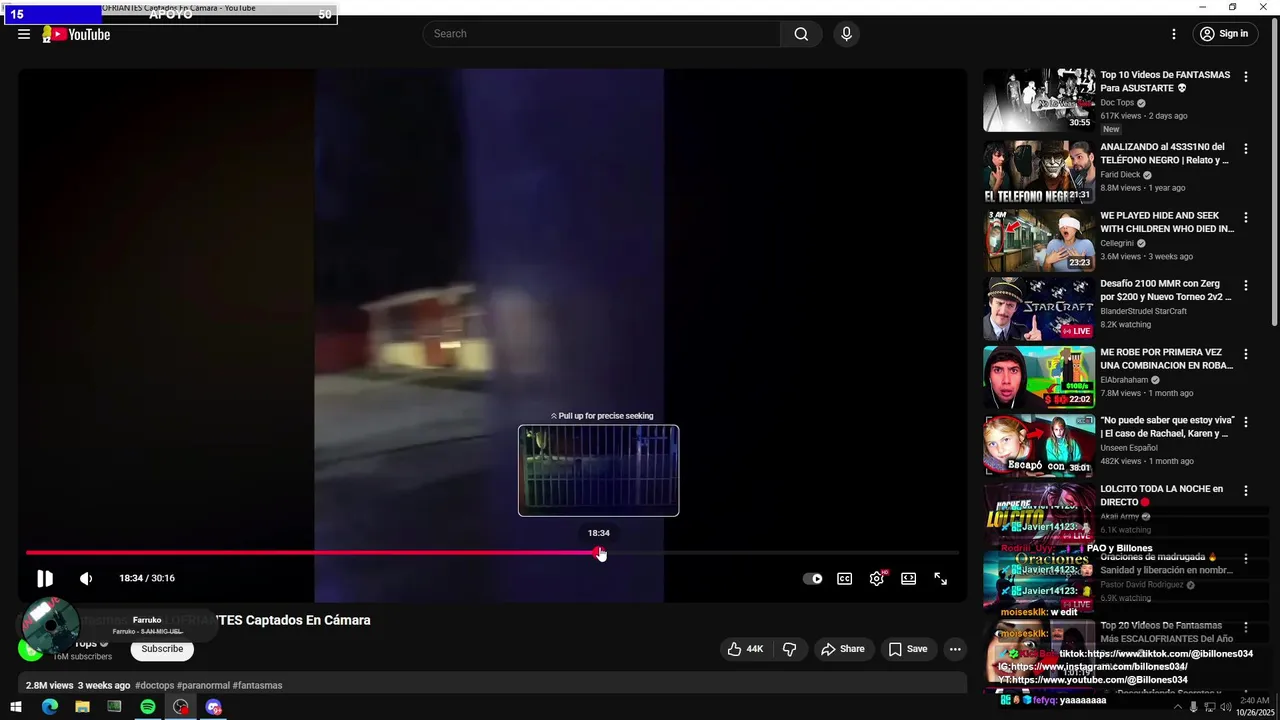Viewport: 1280px width, 720px height.
Task: Go to the YouTube home logo
Action: (76, 34)
